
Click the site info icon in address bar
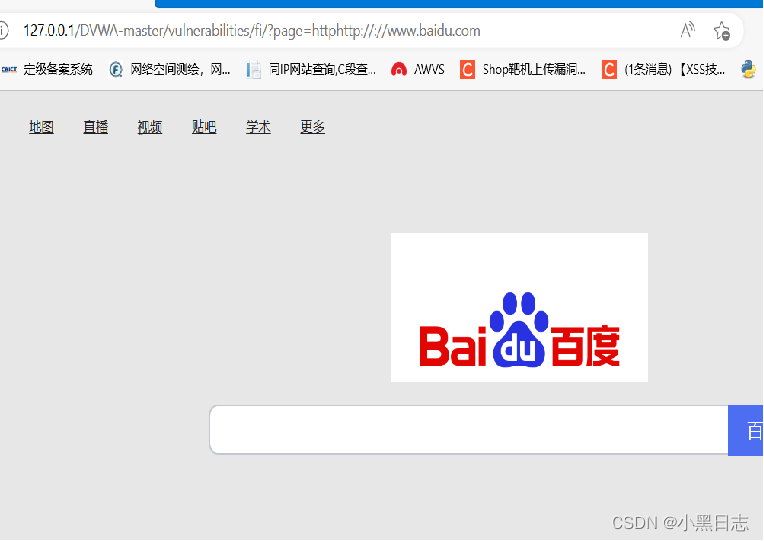3,31
